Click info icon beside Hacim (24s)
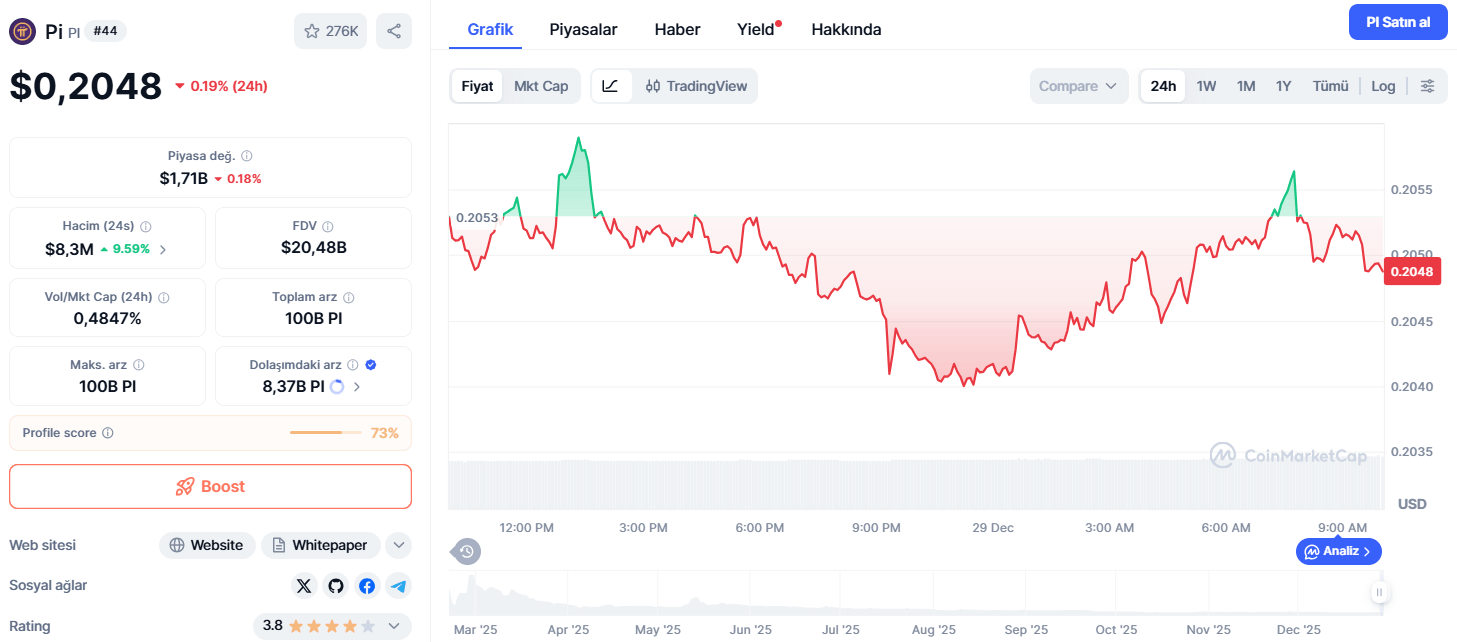1457x642 pixels. 145,227
